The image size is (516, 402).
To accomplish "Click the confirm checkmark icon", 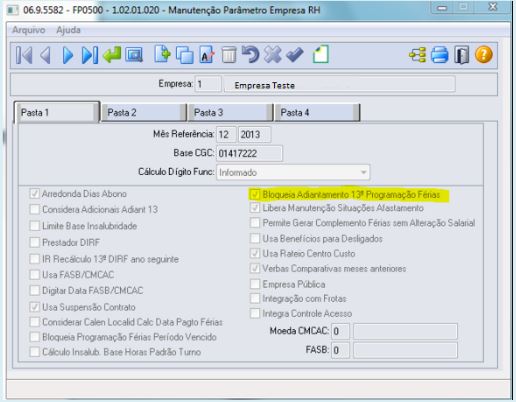I will [295, 55].
